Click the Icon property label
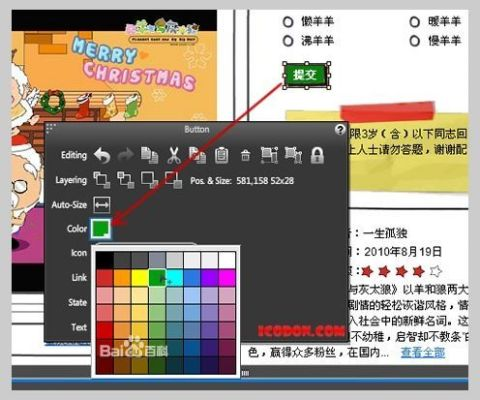480x400 pixels. coord(79,253)
